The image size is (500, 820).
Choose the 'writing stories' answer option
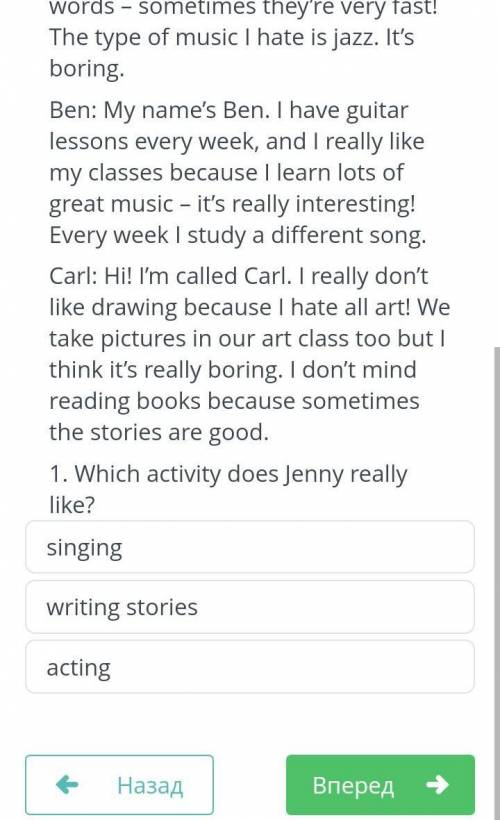pos(250,607)
